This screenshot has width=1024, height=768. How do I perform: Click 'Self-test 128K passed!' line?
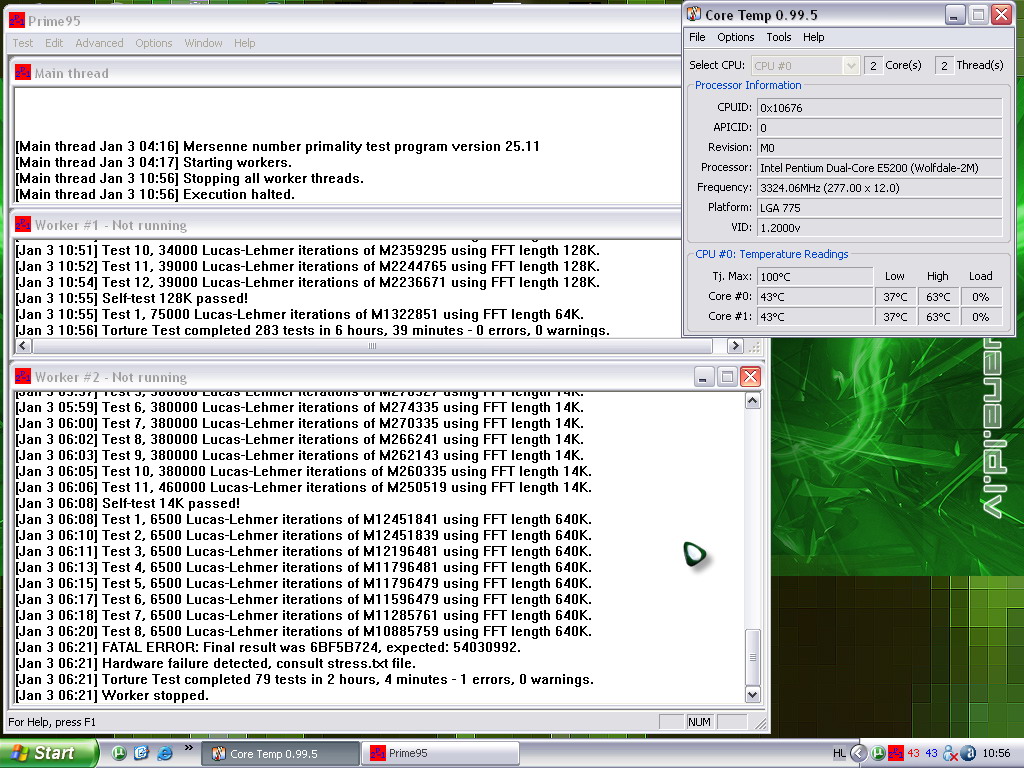131,298
